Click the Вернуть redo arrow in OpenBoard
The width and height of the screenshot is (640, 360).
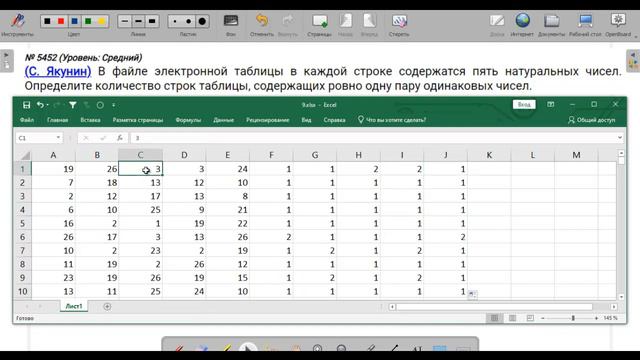click(288, 21)
